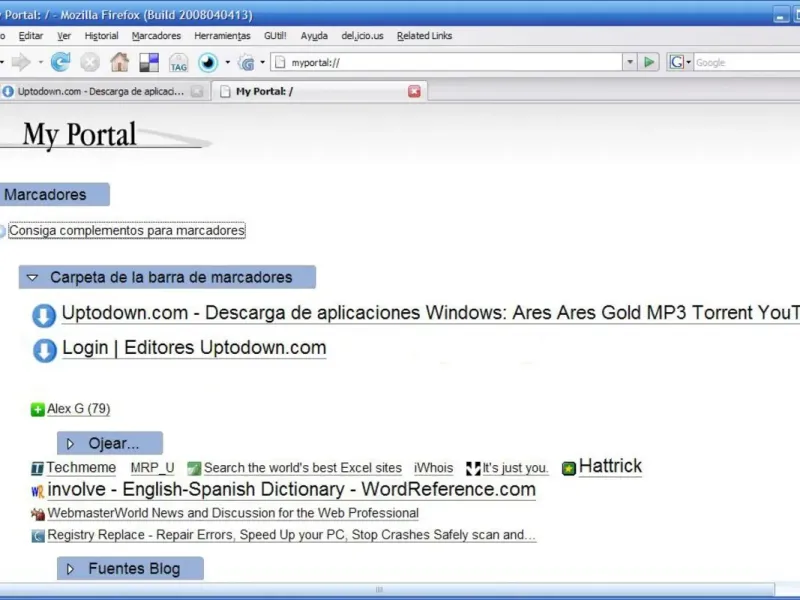Open Login | Editores Uptodown.com link
The height and width of the screenshot is (600, 800).
coord(194,348)
